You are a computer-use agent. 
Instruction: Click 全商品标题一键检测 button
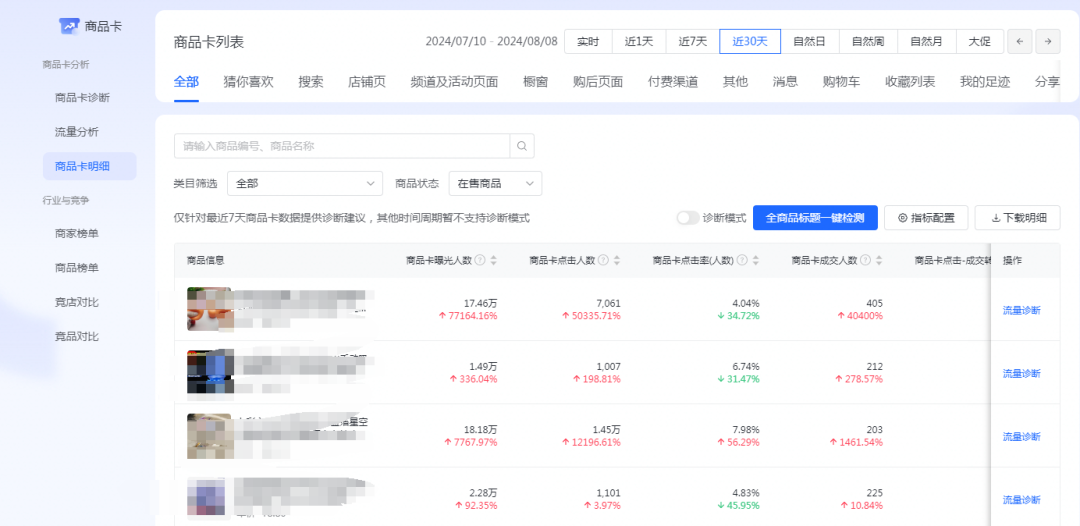click(x=815, y=218)
